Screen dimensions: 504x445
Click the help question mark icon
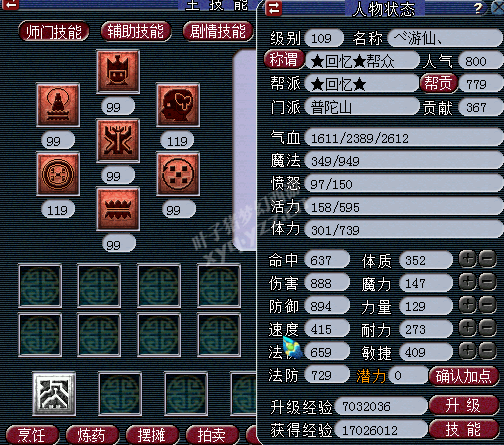tap(478, 8)
